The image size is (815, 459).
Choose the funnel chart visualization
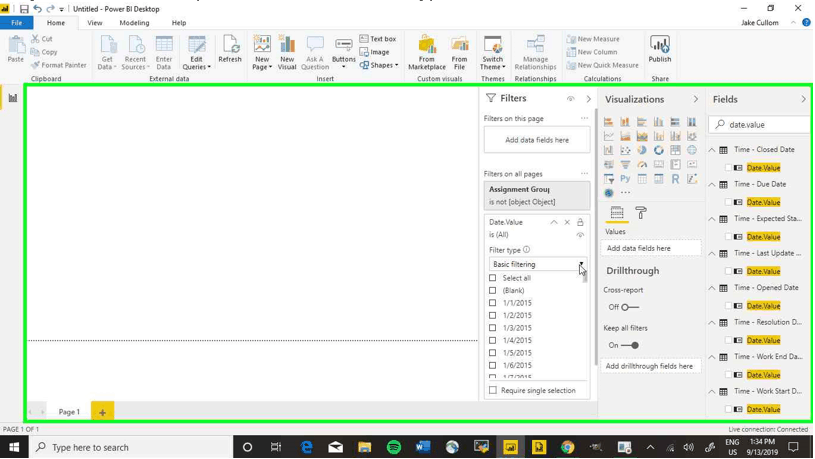(625, 164)
